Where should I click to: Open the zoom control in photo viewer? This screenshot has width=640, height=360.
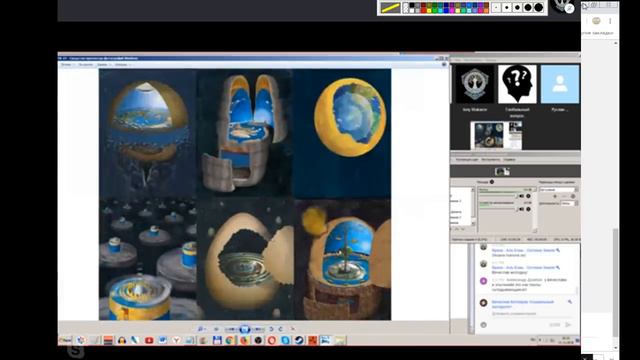point(201,329)
